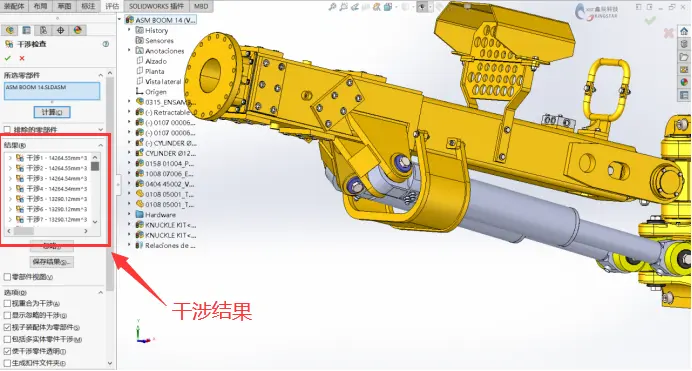Screen dimensions: 692x371
Task: Open the View Palette task pane icon
Action: tap(684, 70)
